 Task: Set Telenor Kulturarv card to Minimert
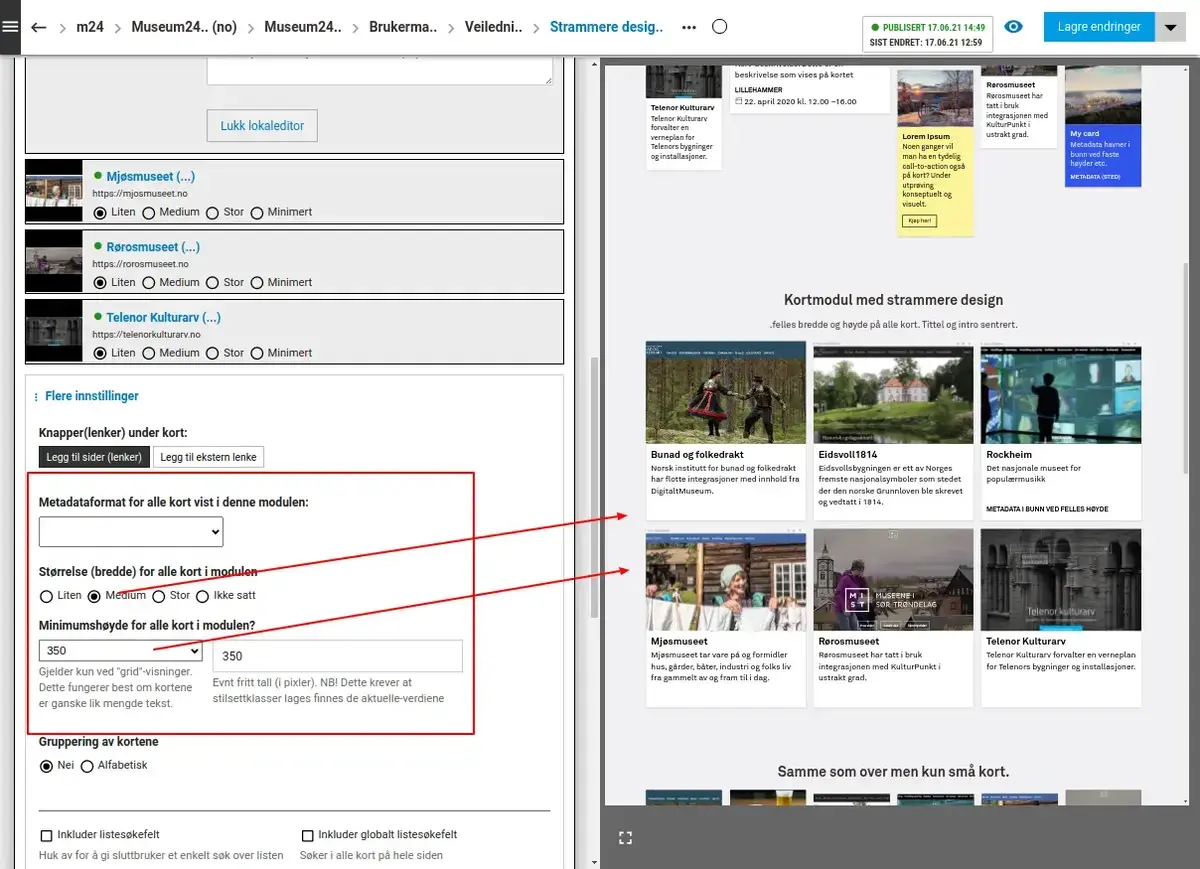[x=257, y=353]
